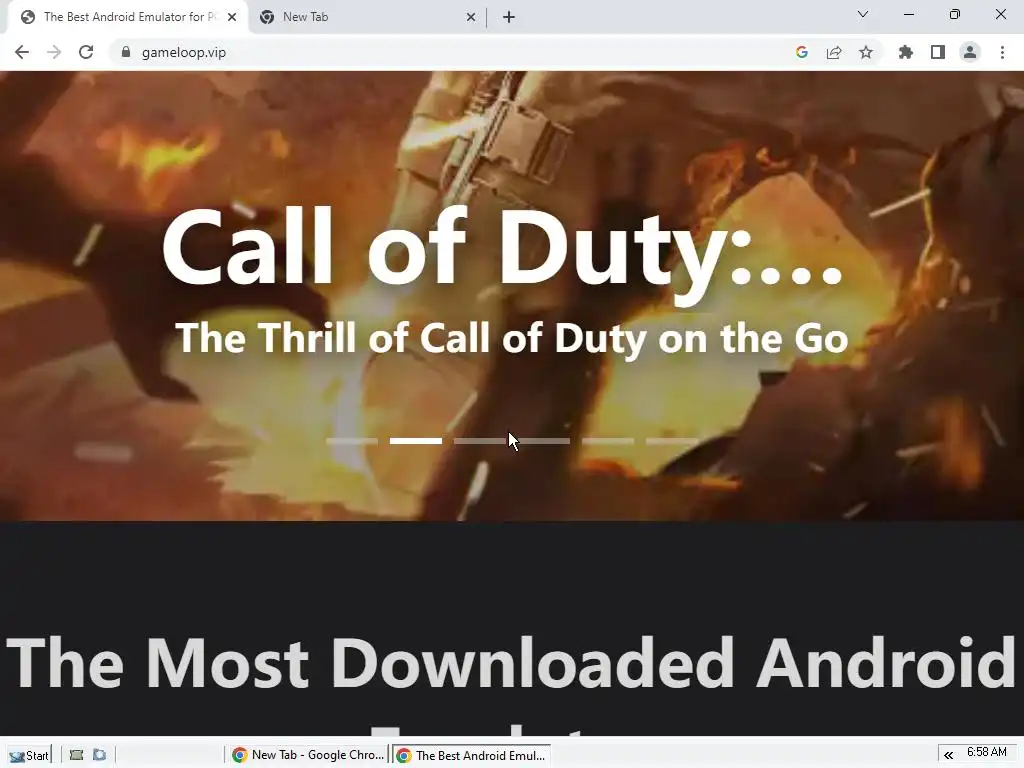Image resolution: width=1024 pixels, height=768 pixels.
Task: Jump to third carousel slide indicator
Action: point(480,441)
